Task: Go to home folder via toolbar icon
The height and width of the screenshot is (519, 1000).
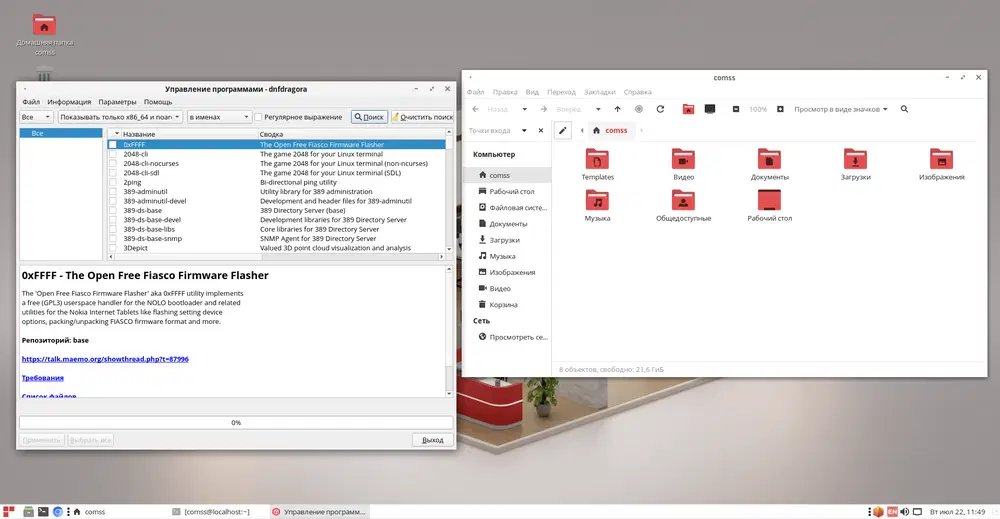Action: [688, 109]
